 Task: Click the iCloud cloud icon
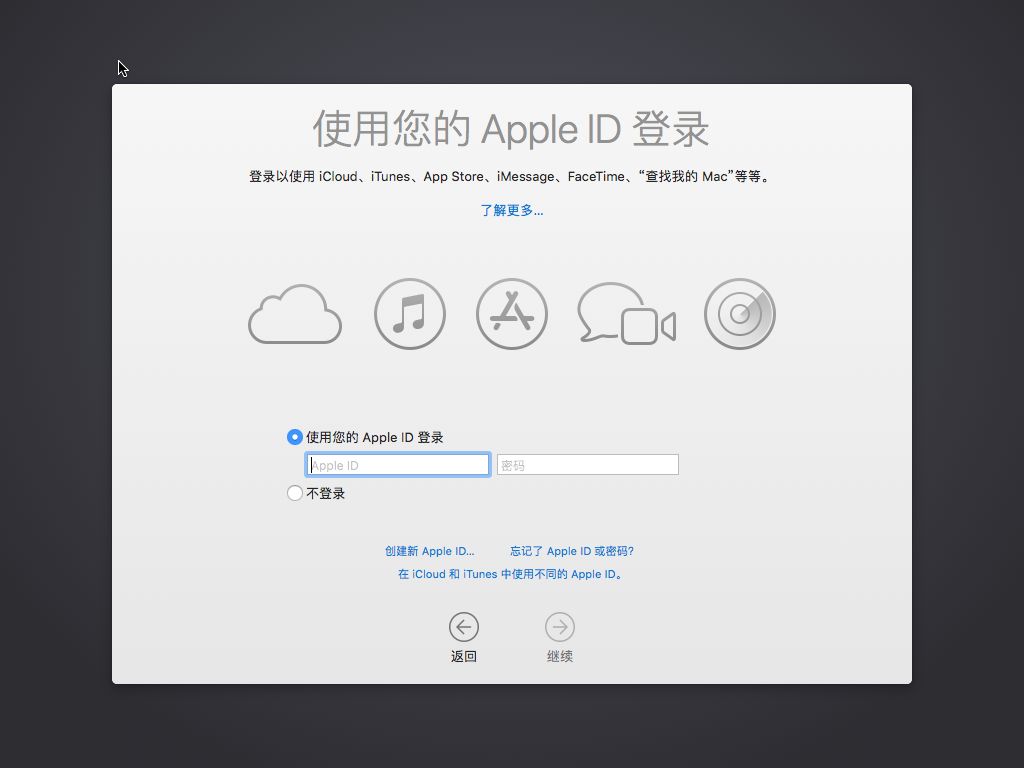pos(294,313)
